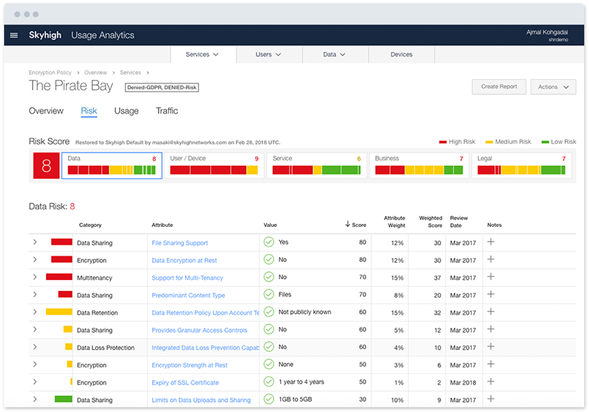Open the Actions dropdown

[x=553, y=87]
